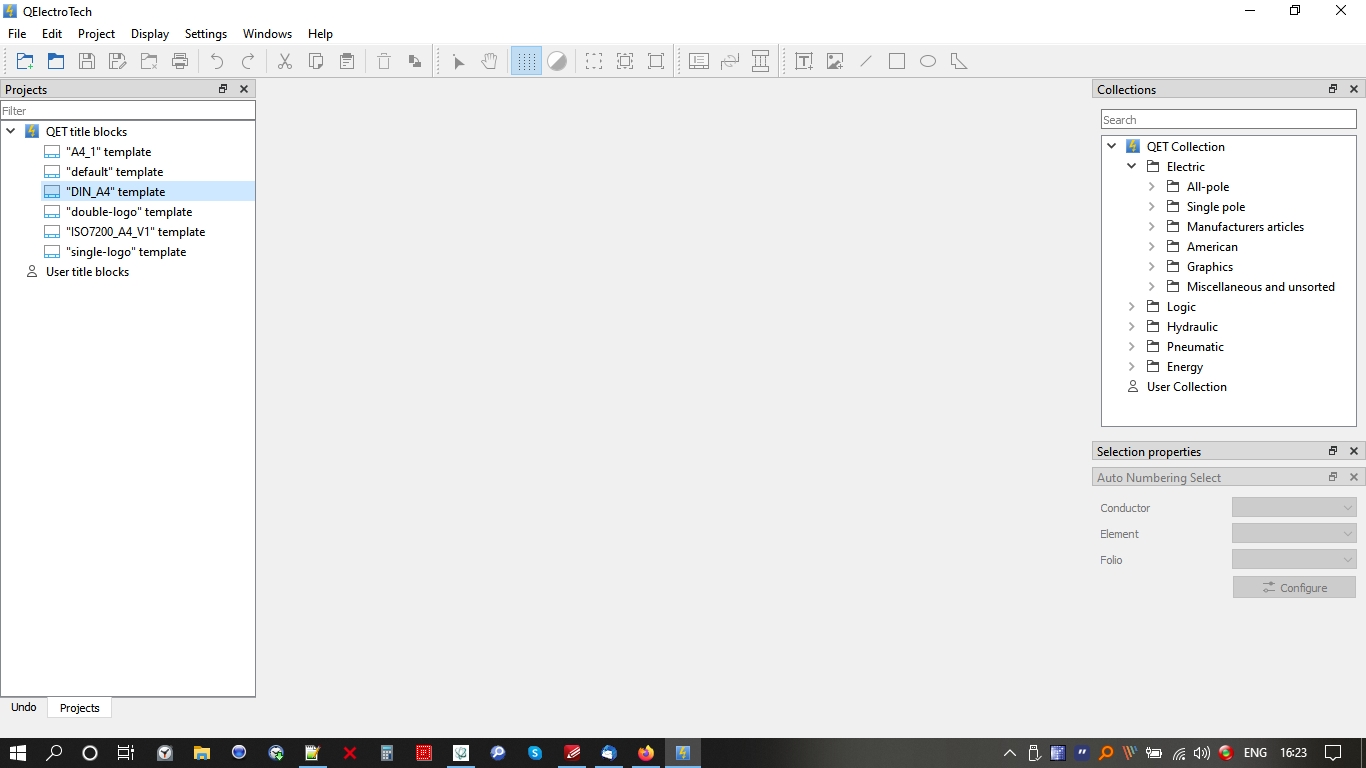This screenshot has width=1366, height=768.
Task: Open the File menu
Action: (x=17, y=33)
